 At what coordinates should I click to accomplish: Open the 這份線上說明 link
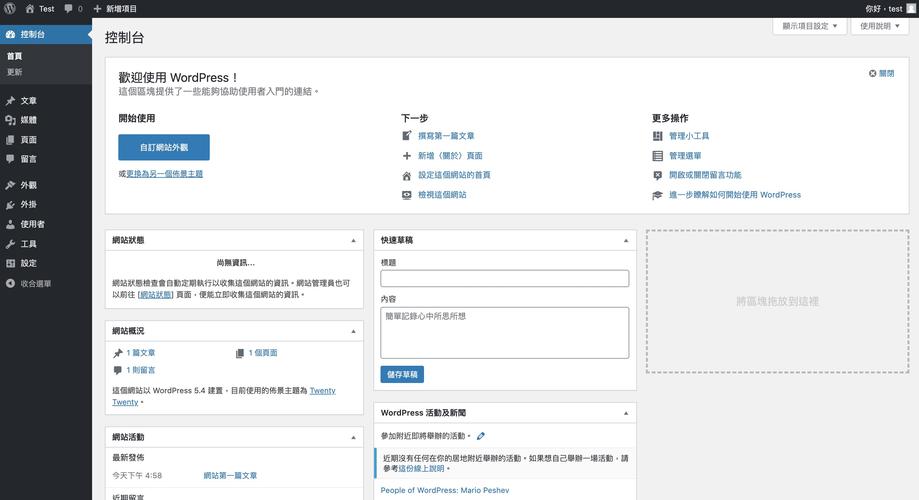click(421, 468)
